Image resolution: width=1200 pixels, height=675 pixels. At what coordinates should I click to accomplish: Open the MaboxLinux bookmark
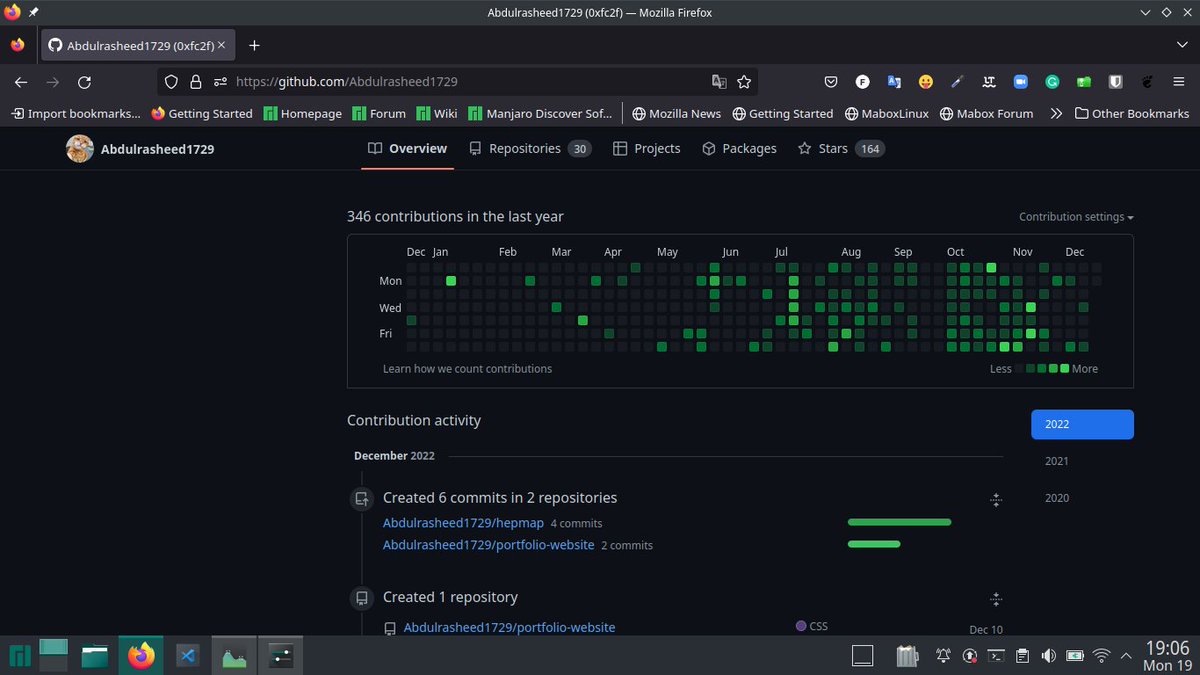[x=888, y=114]
